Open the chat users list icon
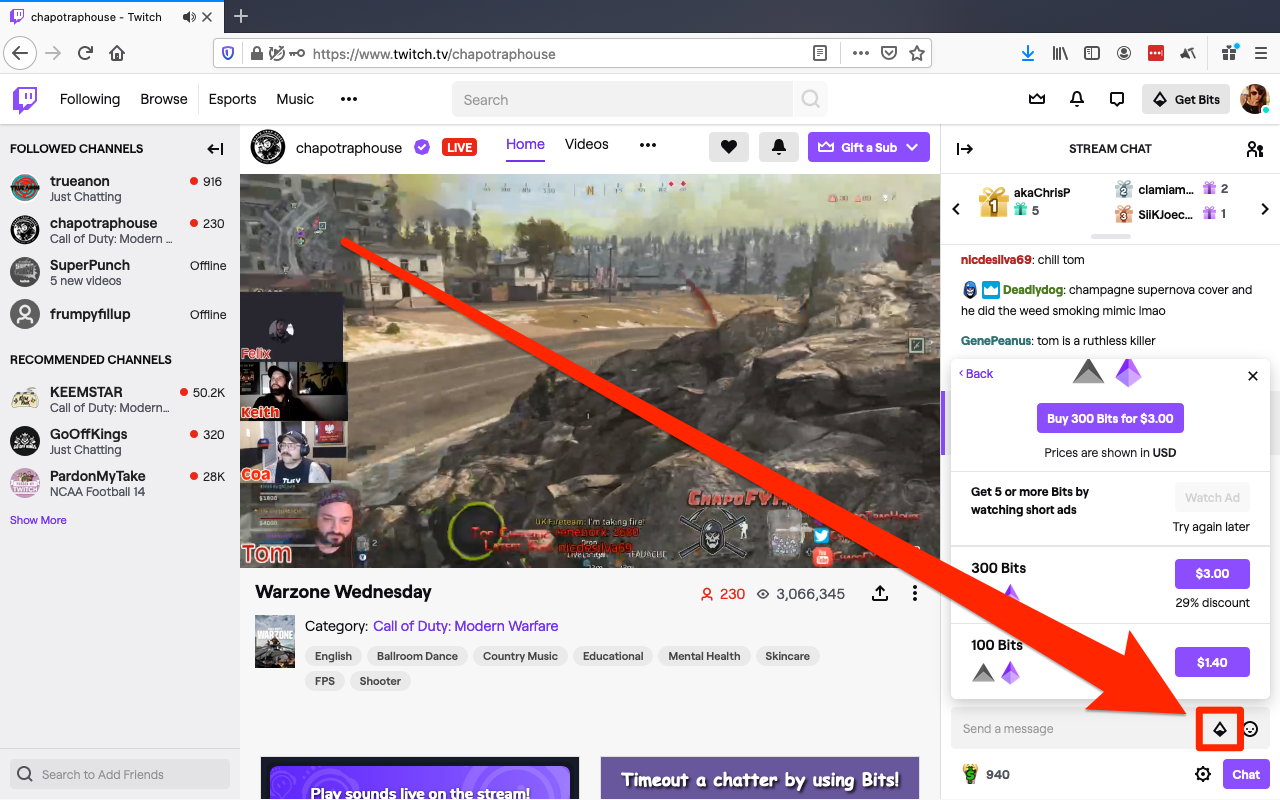This screenshot has height=800, width=1280. click(x=1255, y=149)
